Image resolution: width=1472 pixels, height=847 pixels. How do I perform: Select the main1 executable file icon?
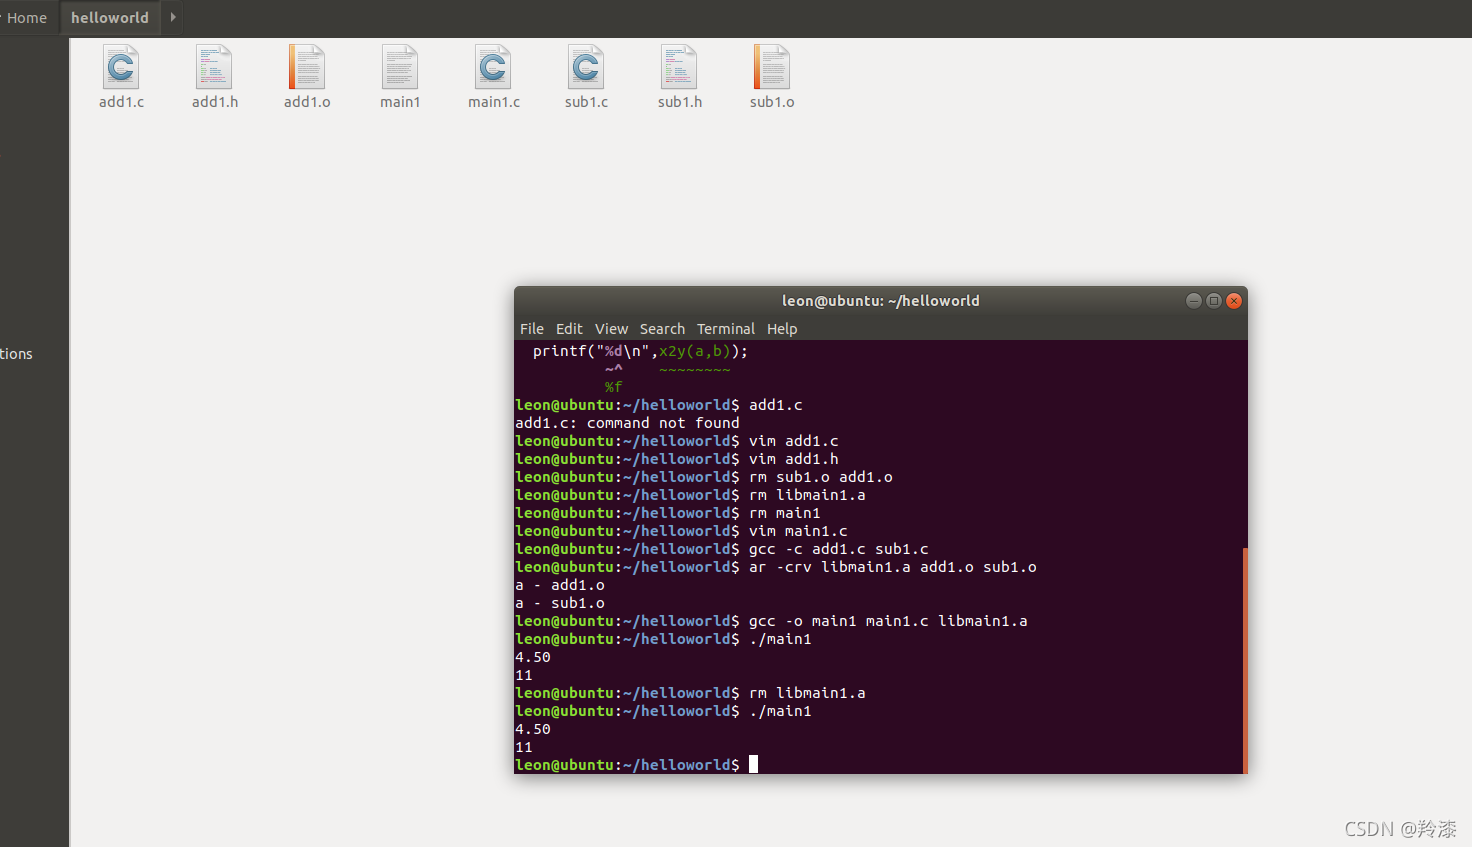point(400,68)
